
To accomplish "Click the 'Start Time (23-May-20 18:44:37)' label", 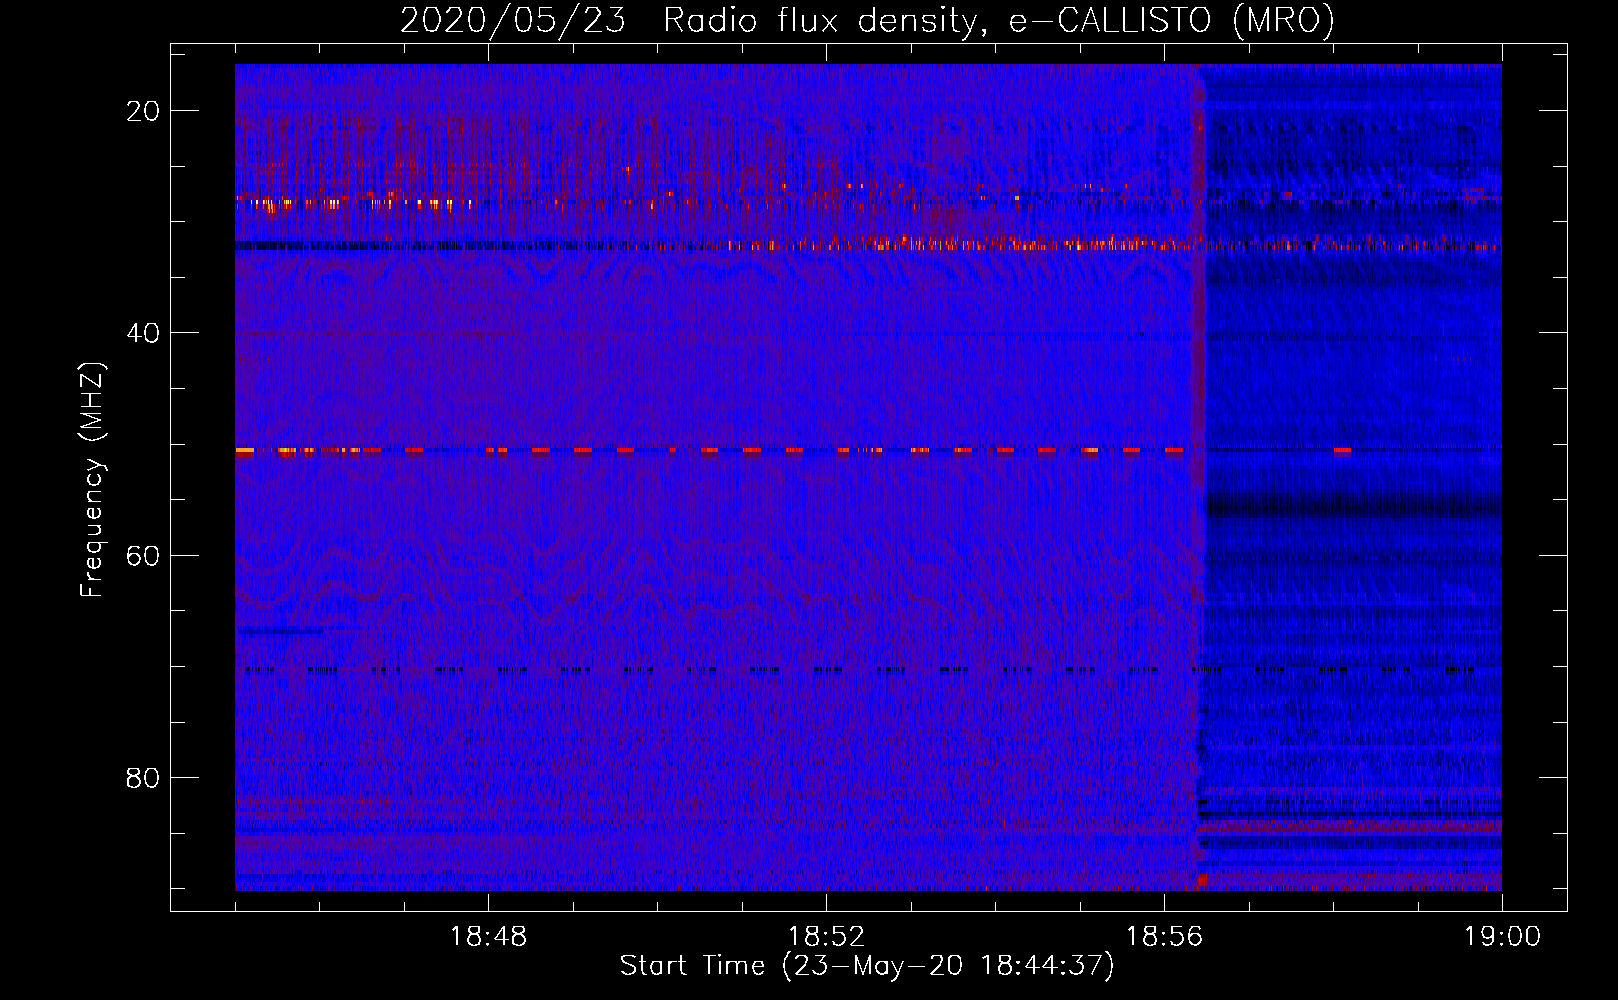I will [867, 966].
